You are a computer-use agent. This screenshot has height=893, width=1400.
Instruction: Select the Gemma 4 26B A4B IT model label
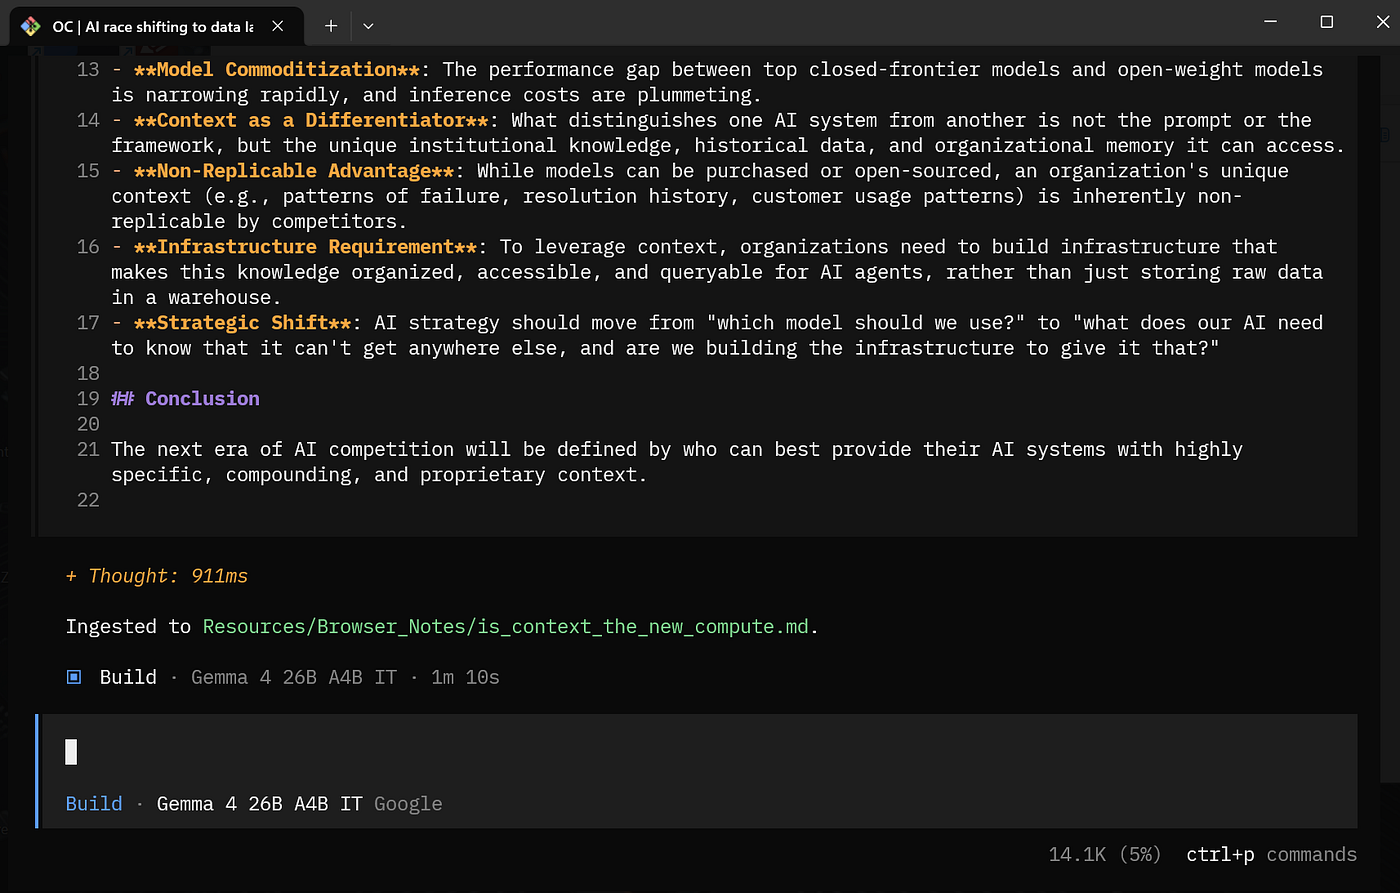point(260,804)
